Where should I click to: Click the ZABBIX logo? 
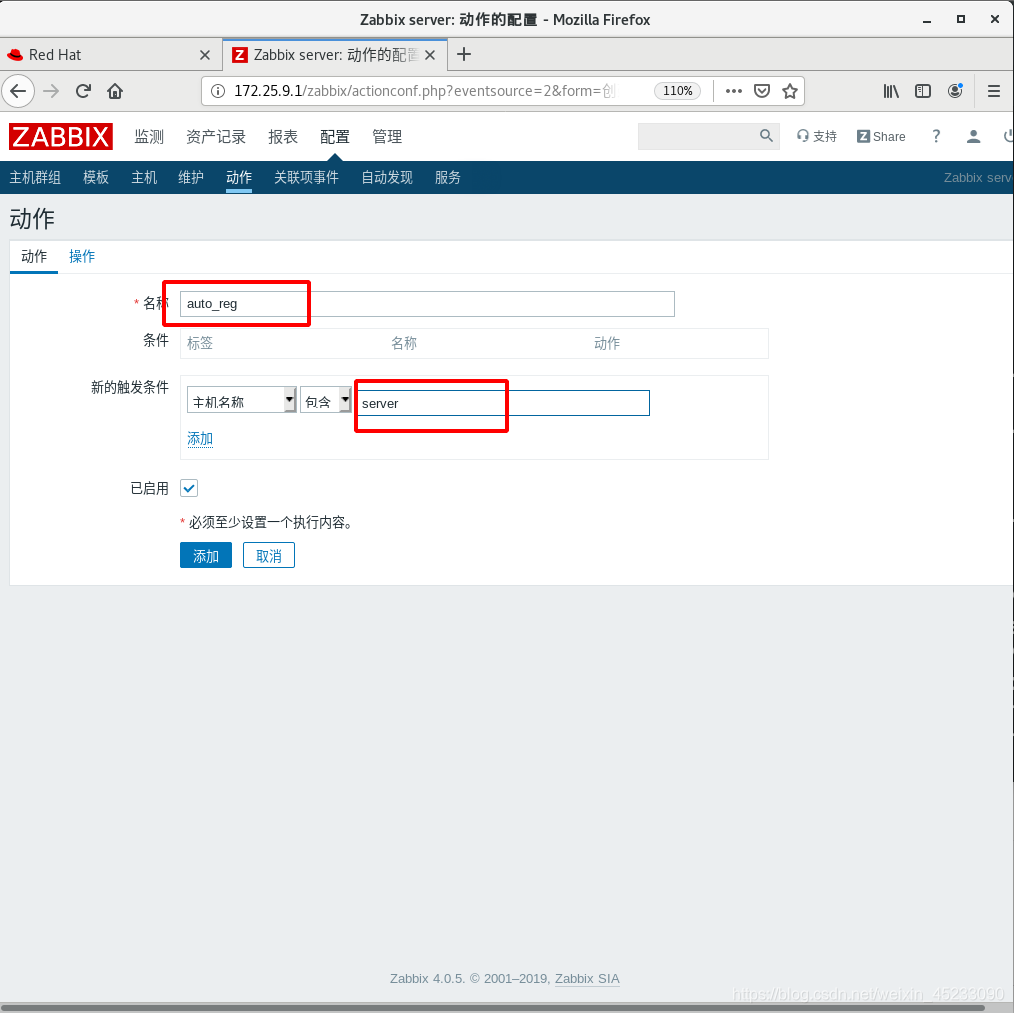click(x=61, y=136)
